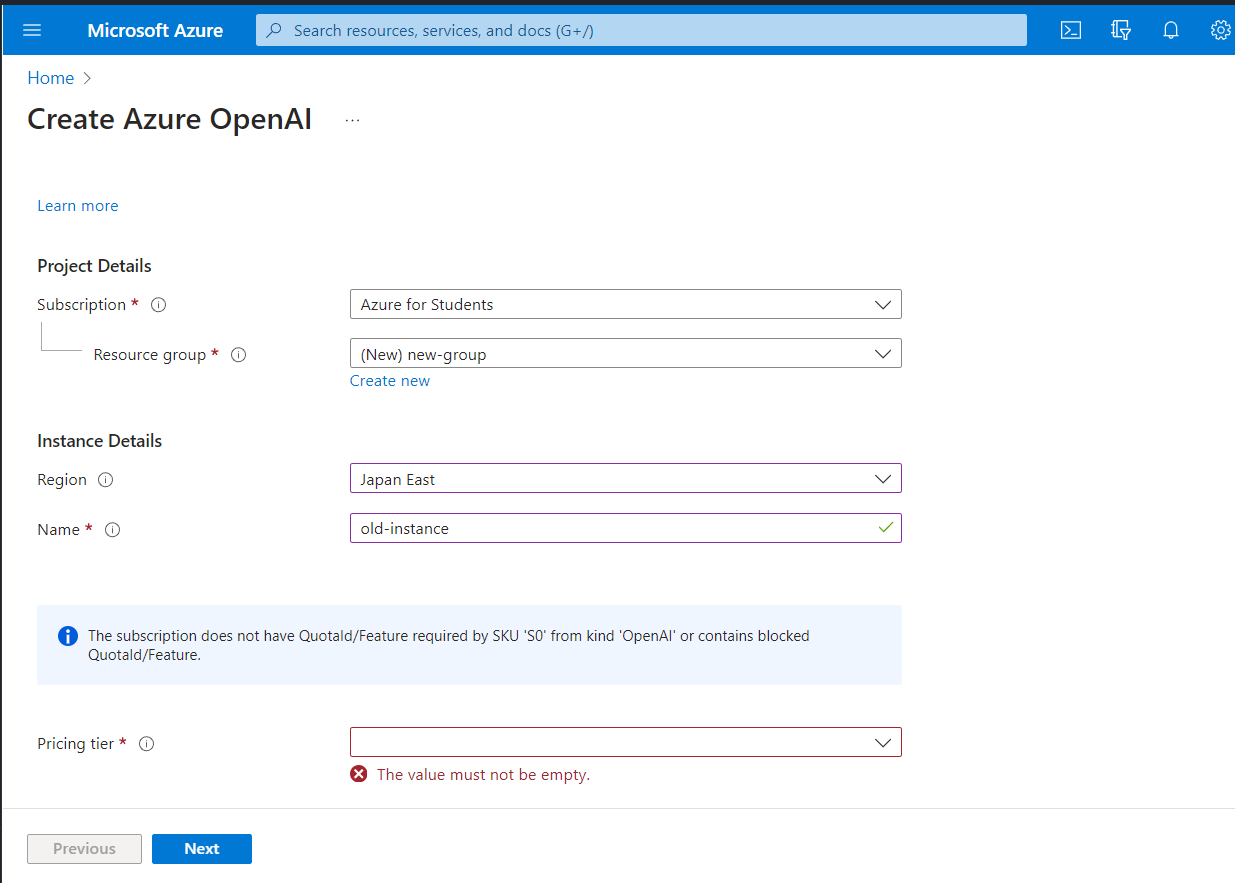The width and height of the screenshot is (1235, 883).
Task: Open the portal settings gear
Action: point(1220,30)
